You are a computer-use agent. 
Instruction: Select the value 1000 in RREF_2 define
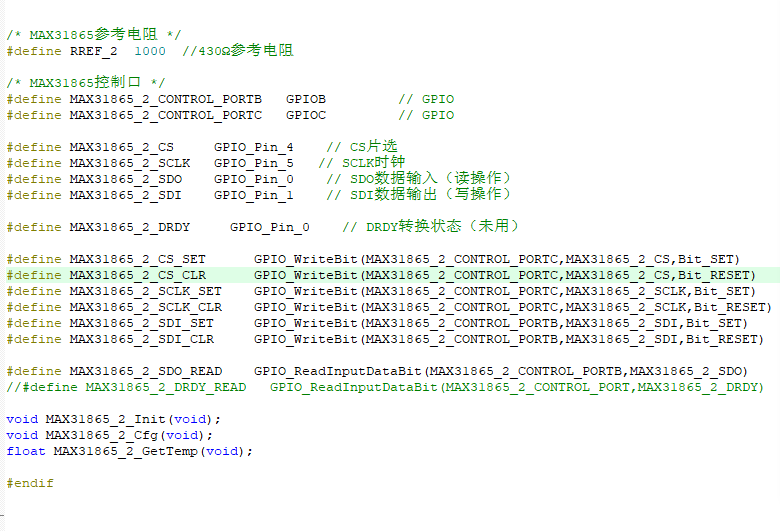150,51
